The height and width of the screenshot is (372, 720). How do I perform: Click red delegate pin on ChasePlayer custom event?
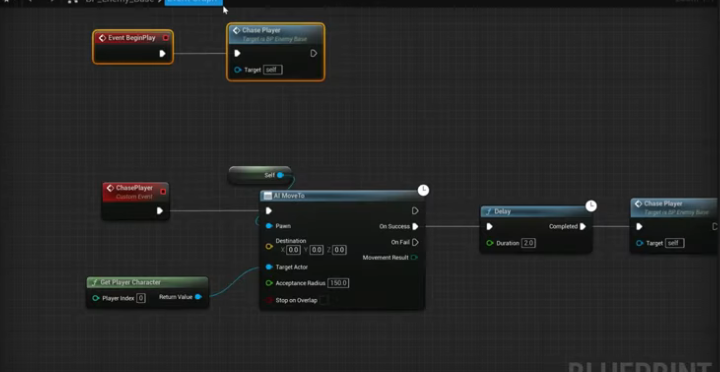tap(163, 191)
